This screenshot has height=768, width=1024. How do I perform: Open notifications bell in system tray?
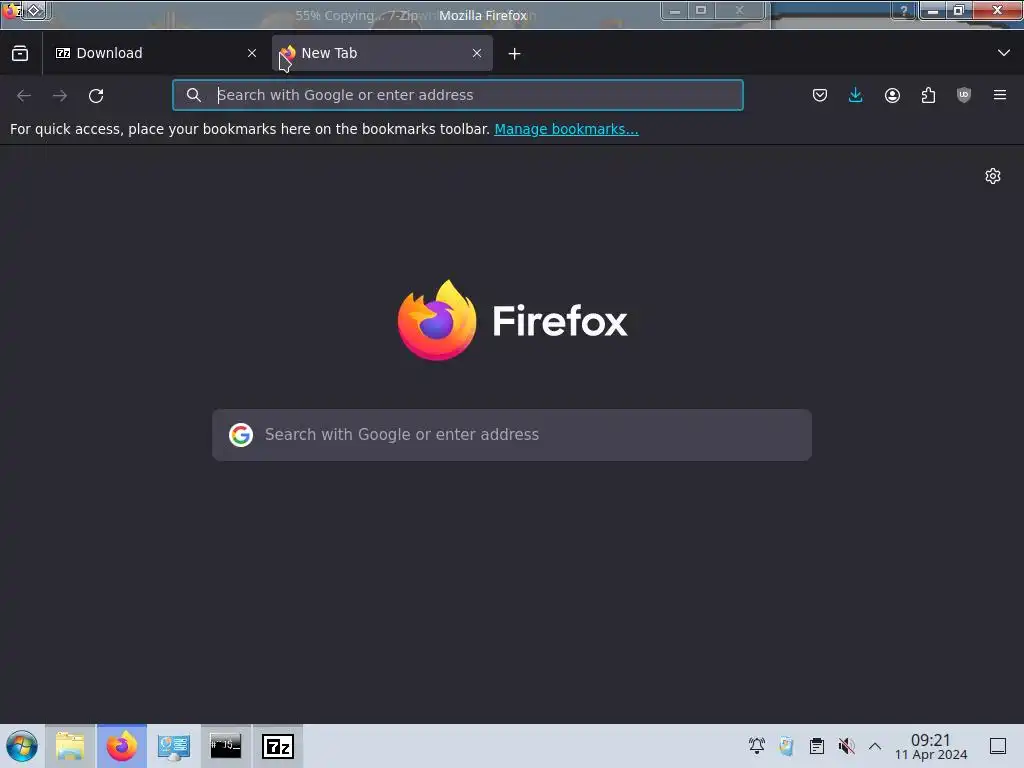[757, 746]
